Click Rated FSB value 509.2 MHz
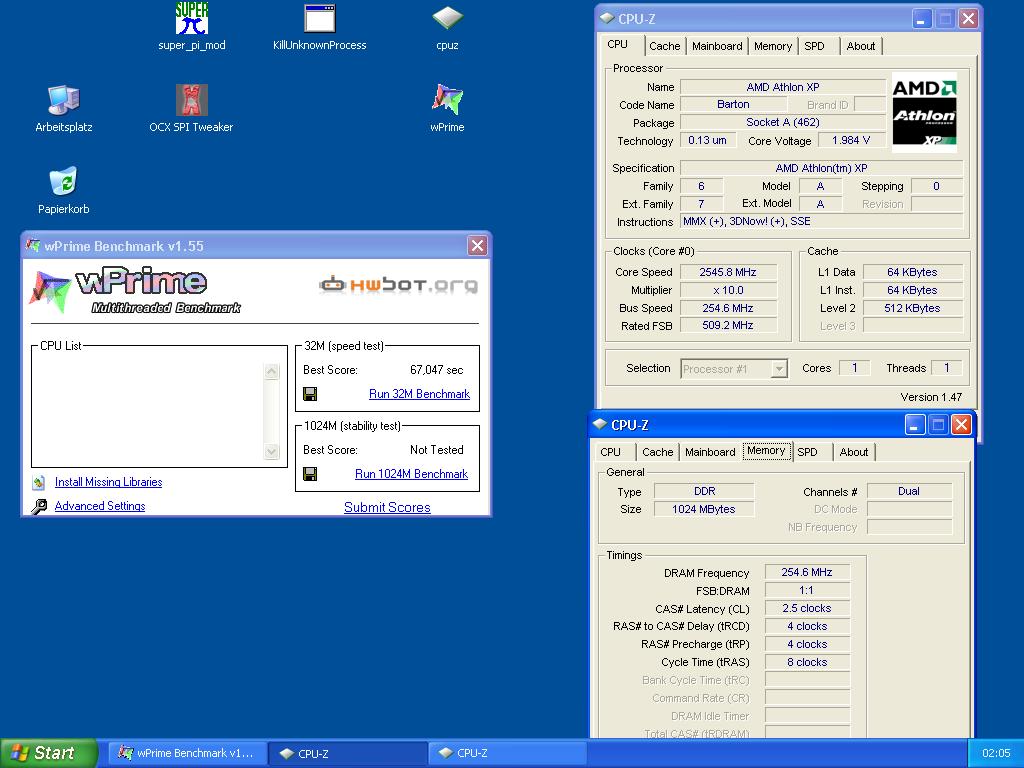Viewport: 1024px width, 768px height. [x=728, y=325]
